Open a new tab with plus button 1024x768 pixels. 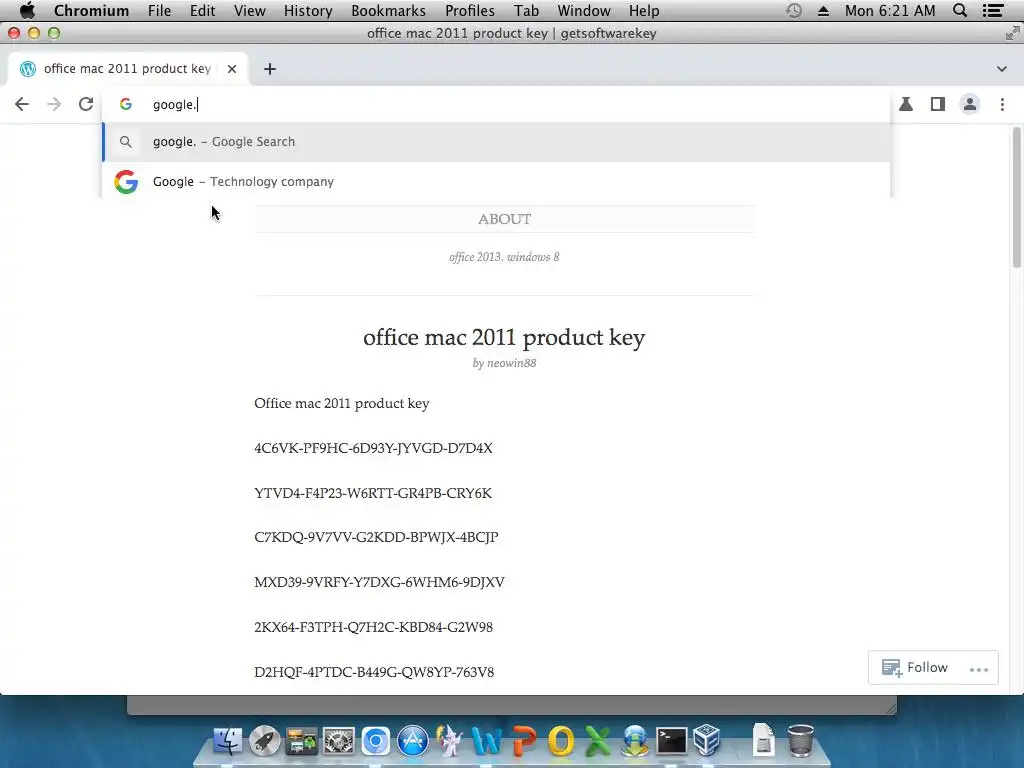coord(270,69)
